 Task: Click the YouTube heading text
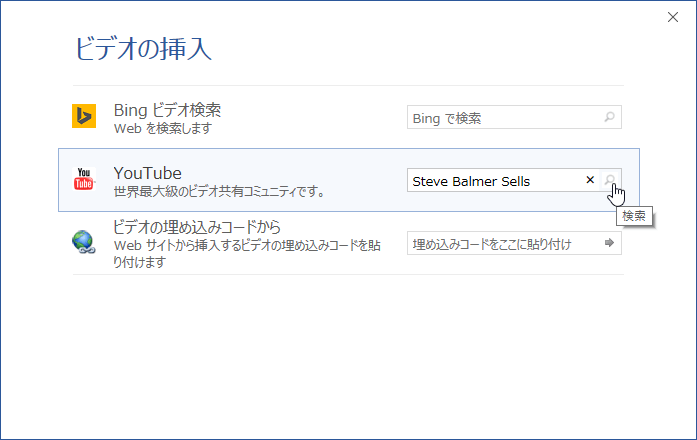click(147, 172)
